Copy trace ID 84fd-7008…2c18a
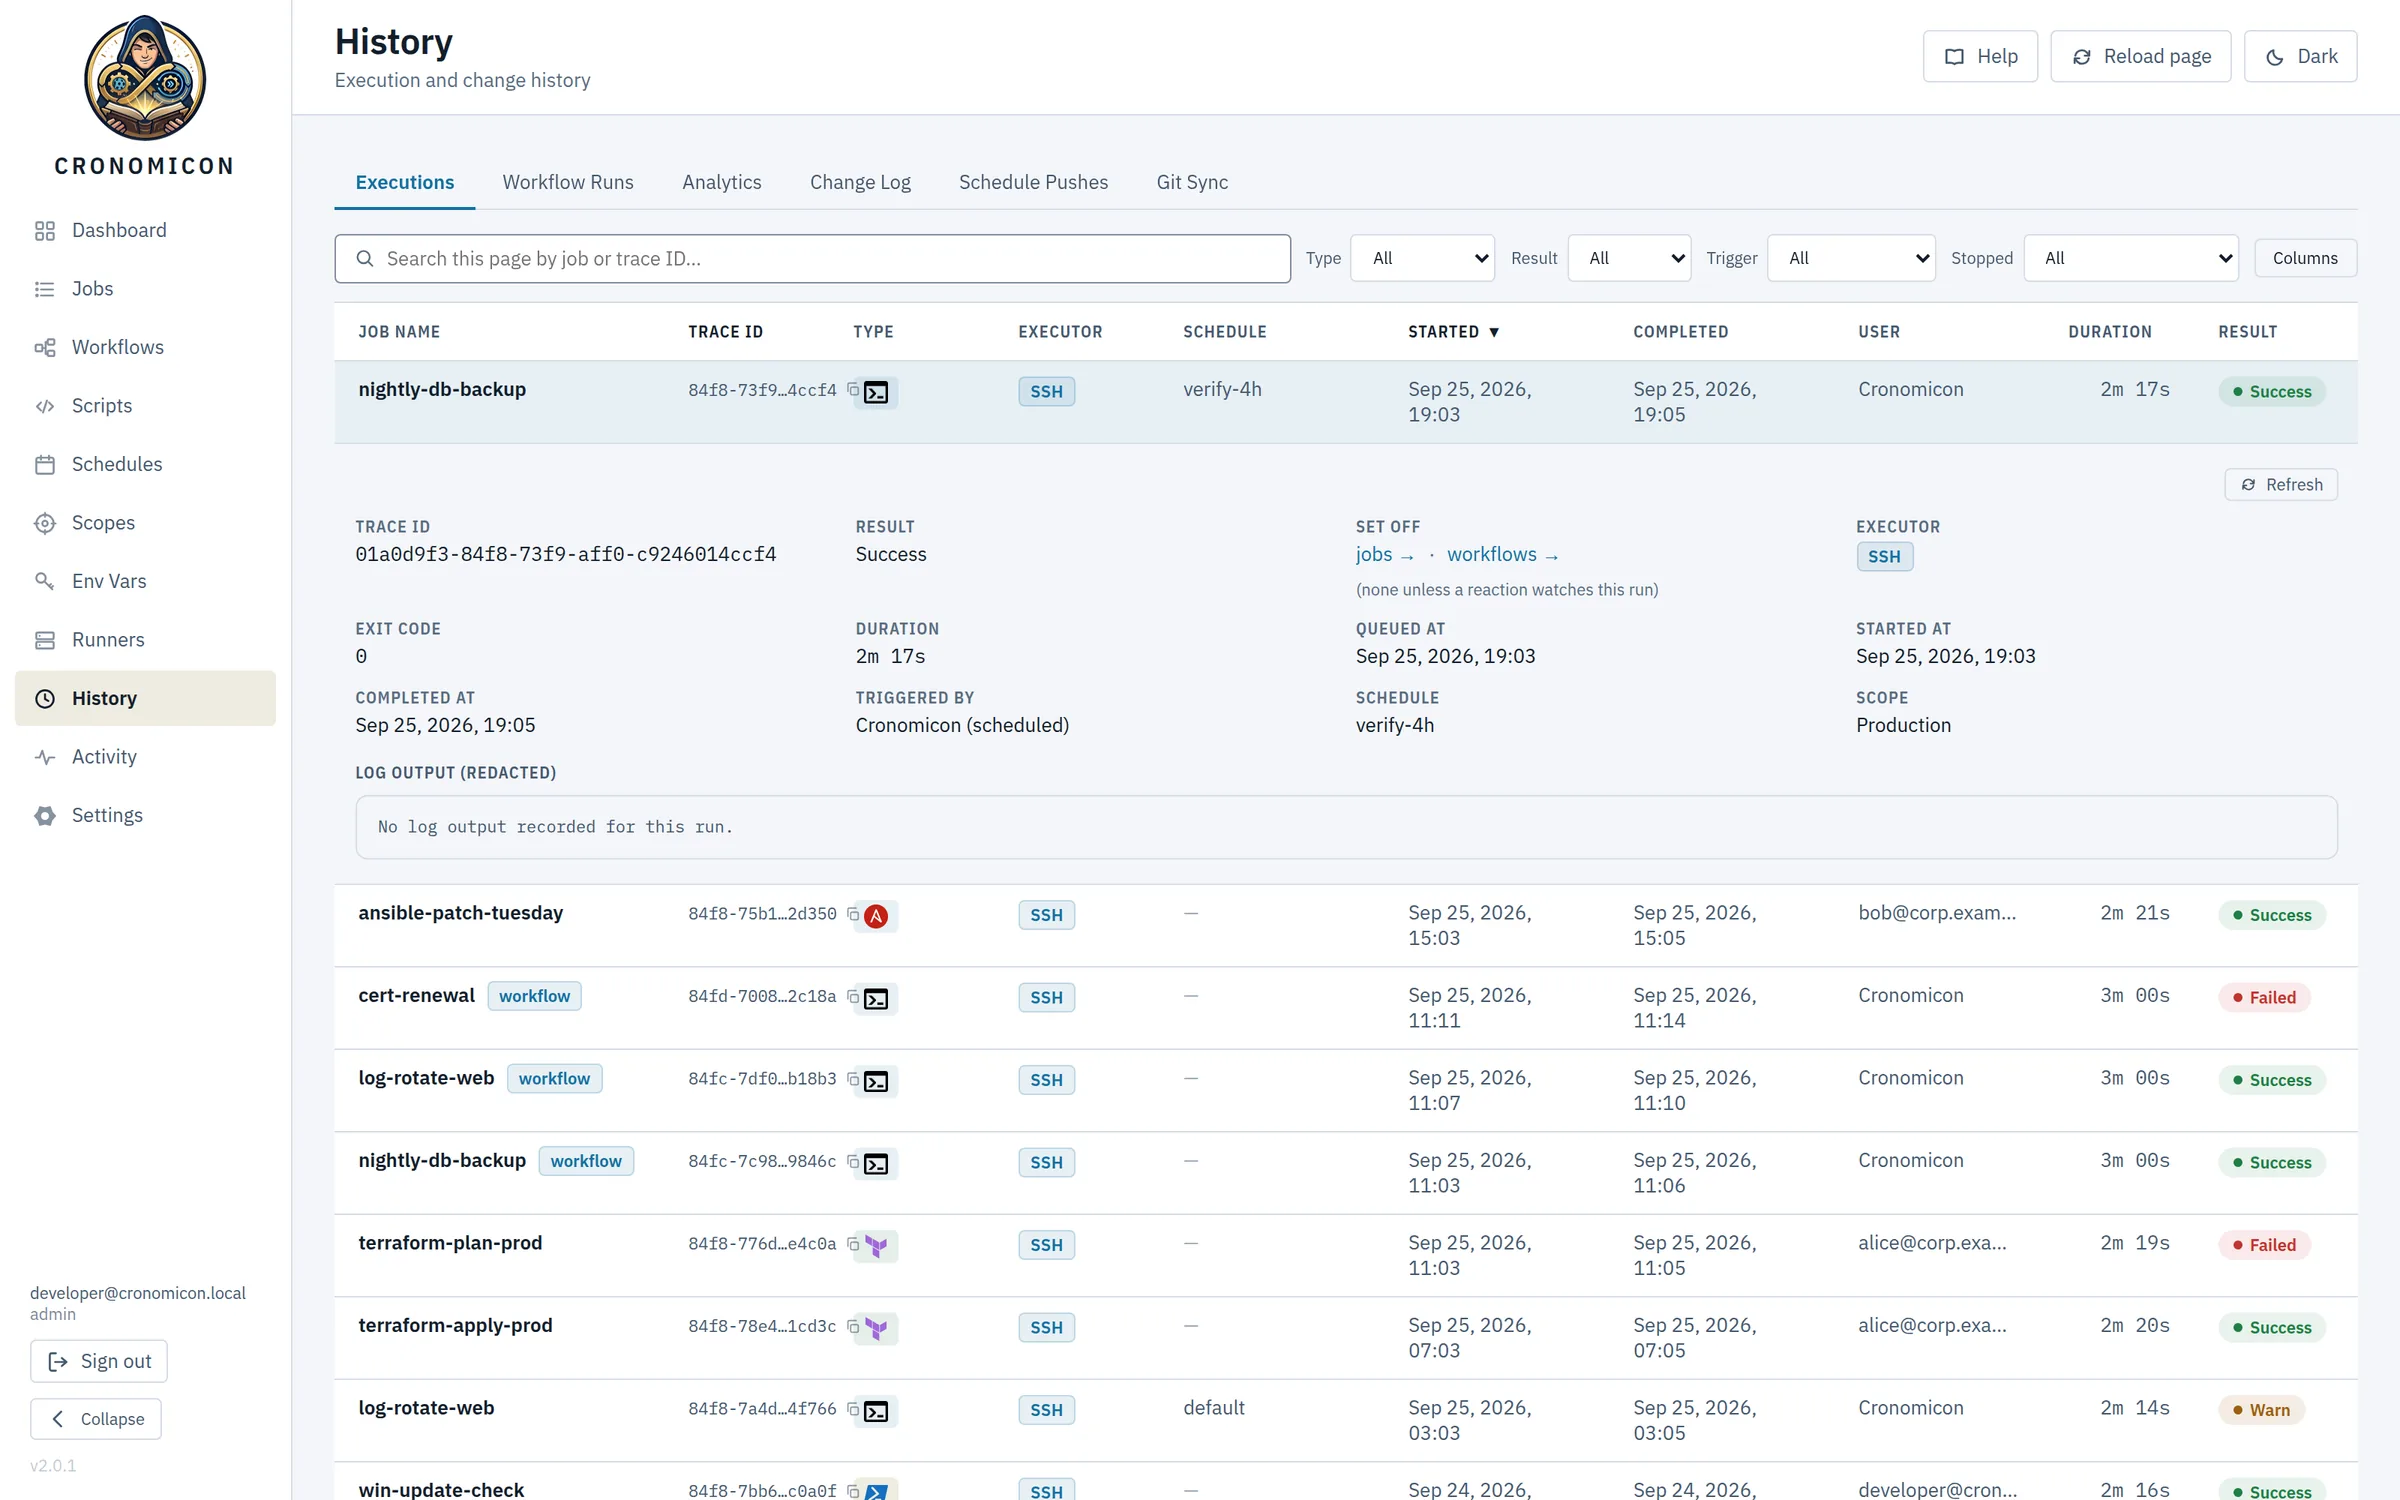 click(x=853, y=996)
